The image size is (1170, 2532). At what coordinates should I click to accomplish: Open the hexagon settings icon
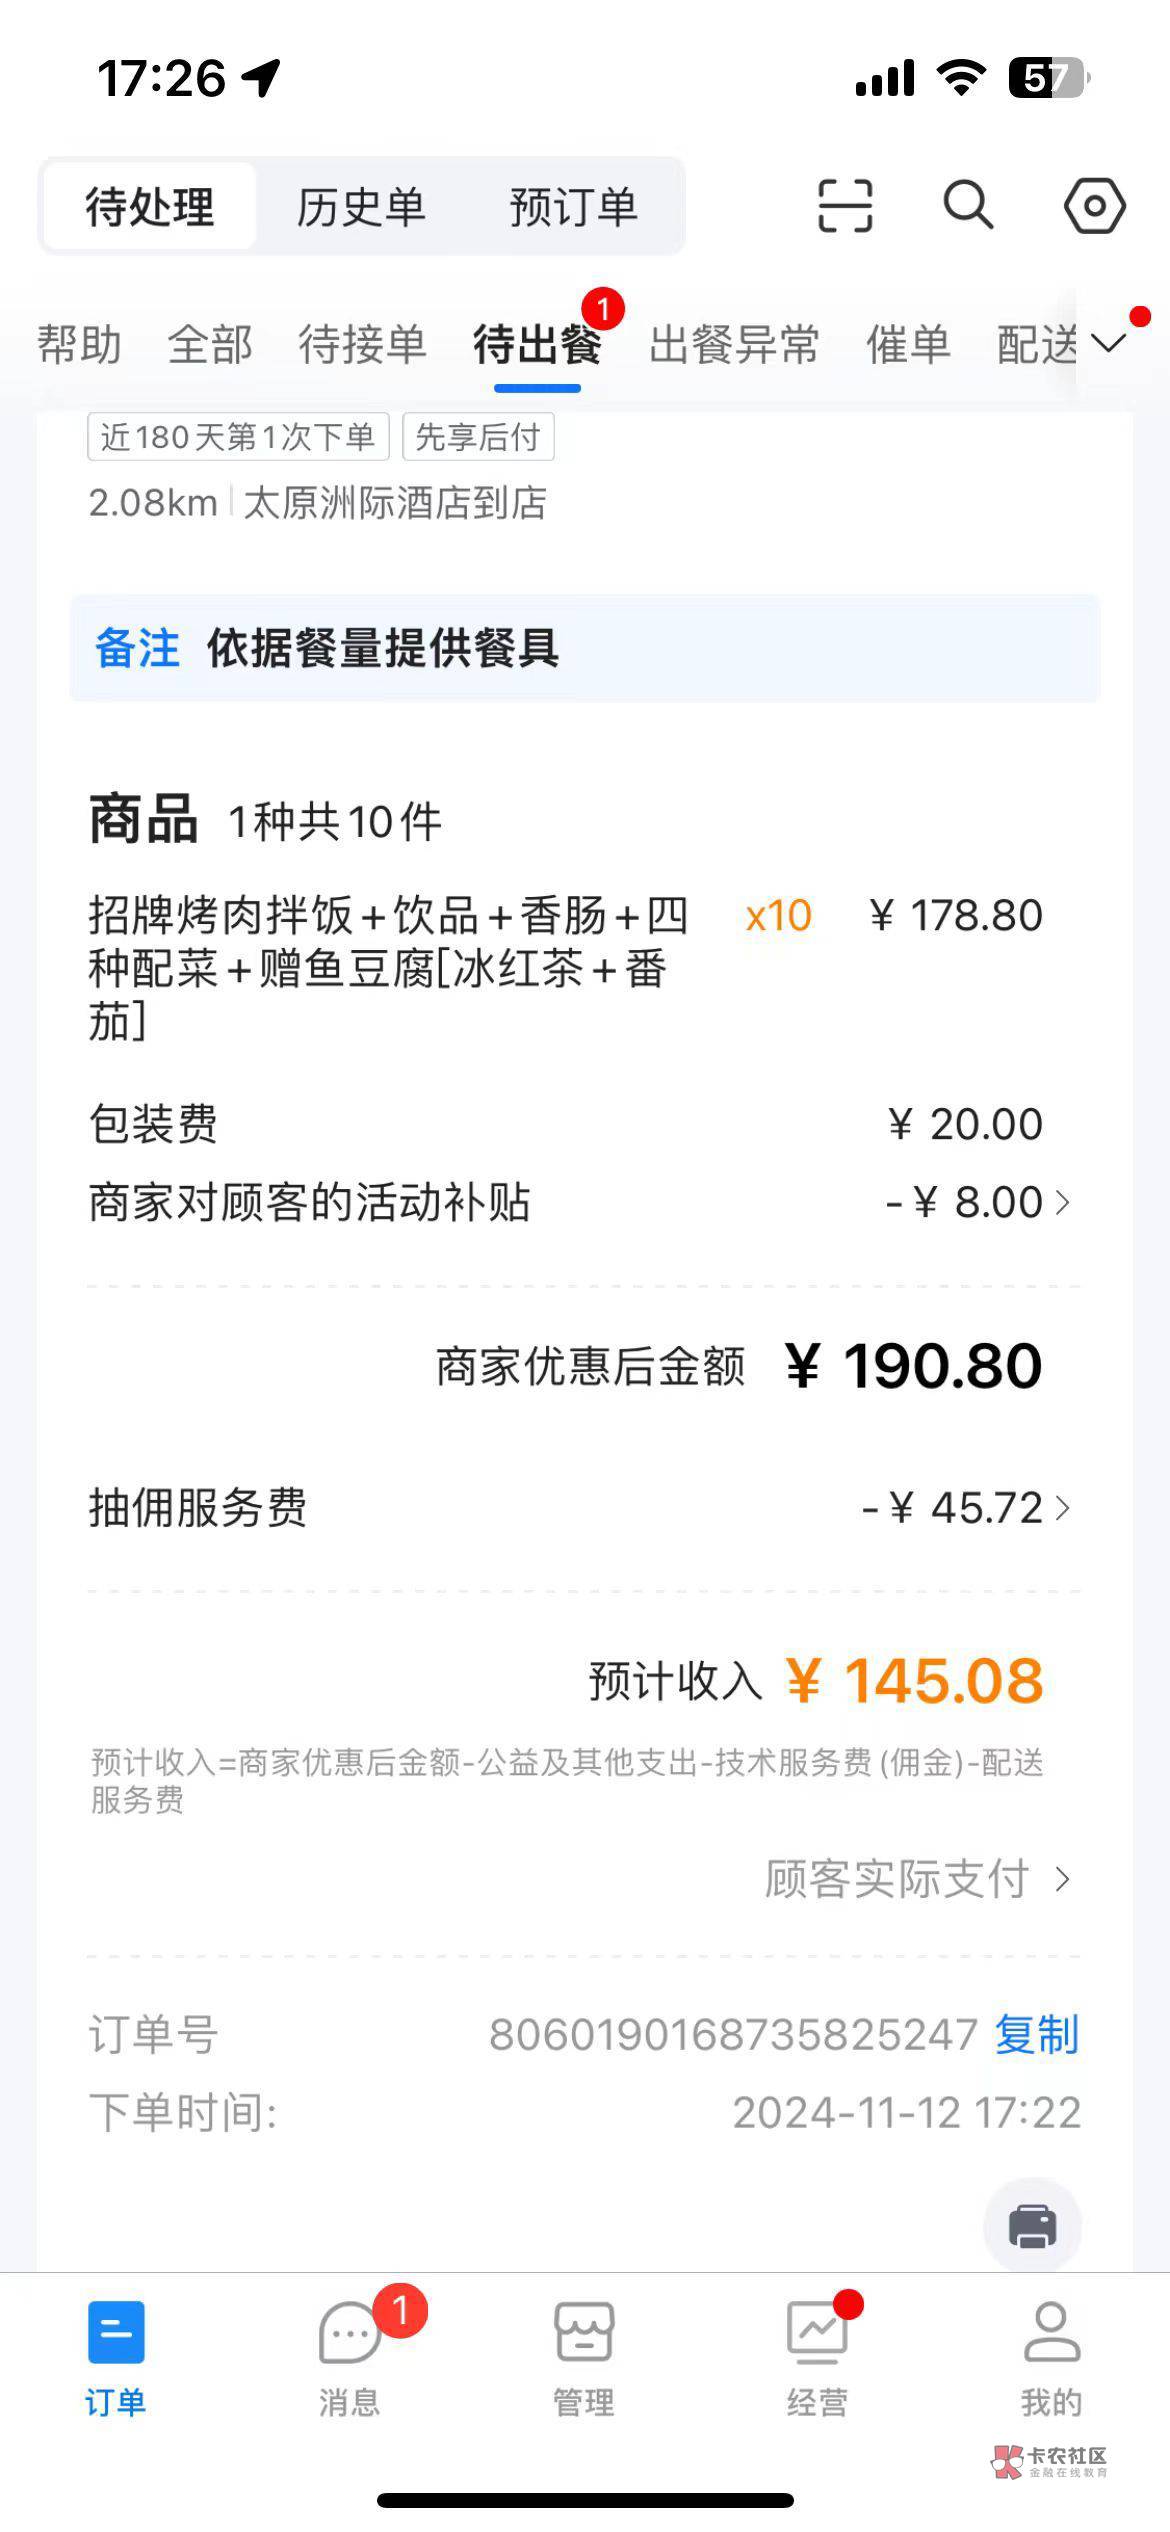1094,206
